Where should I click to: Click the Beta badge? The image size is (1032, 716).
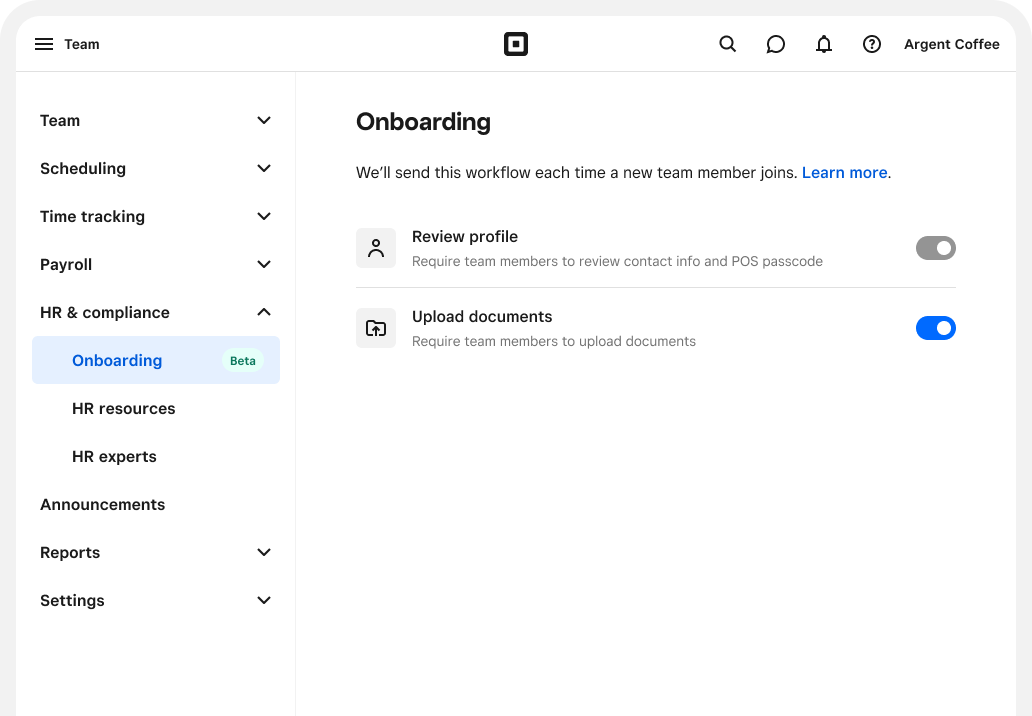pos(243,361)
